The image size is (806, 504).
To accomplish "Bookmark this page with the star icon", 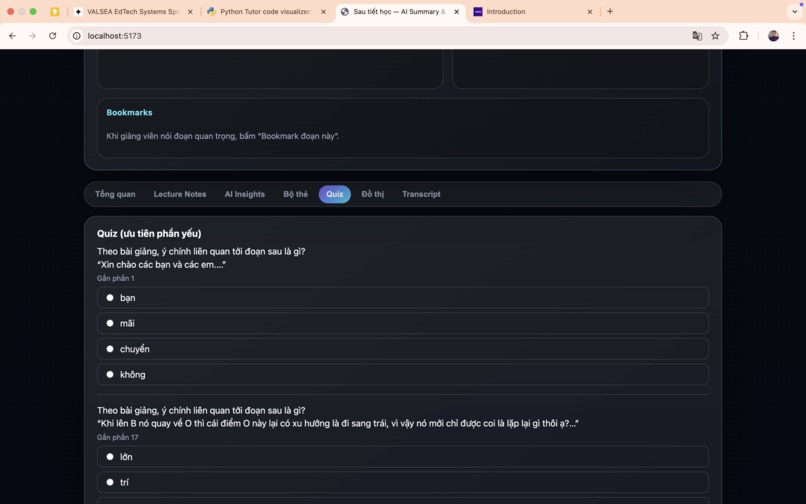I will [x=715, y=36].
